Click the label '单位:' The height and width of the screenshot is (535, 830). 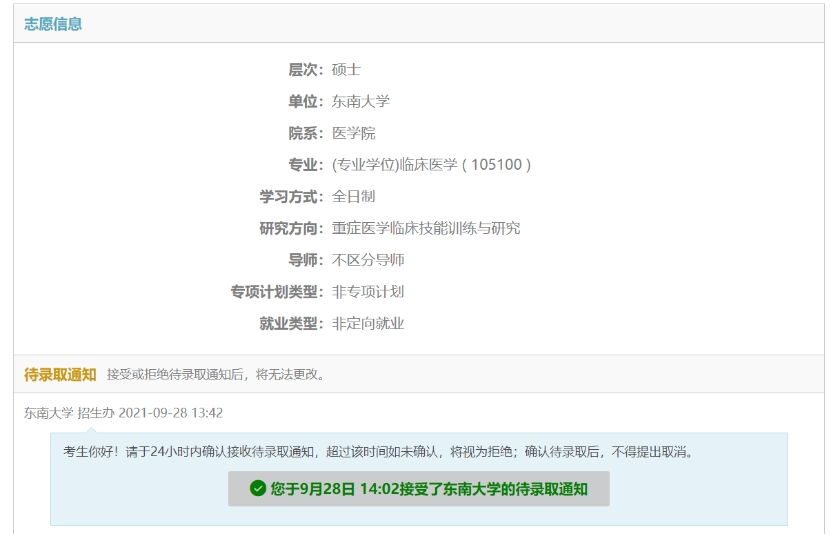tap(306, 101)
